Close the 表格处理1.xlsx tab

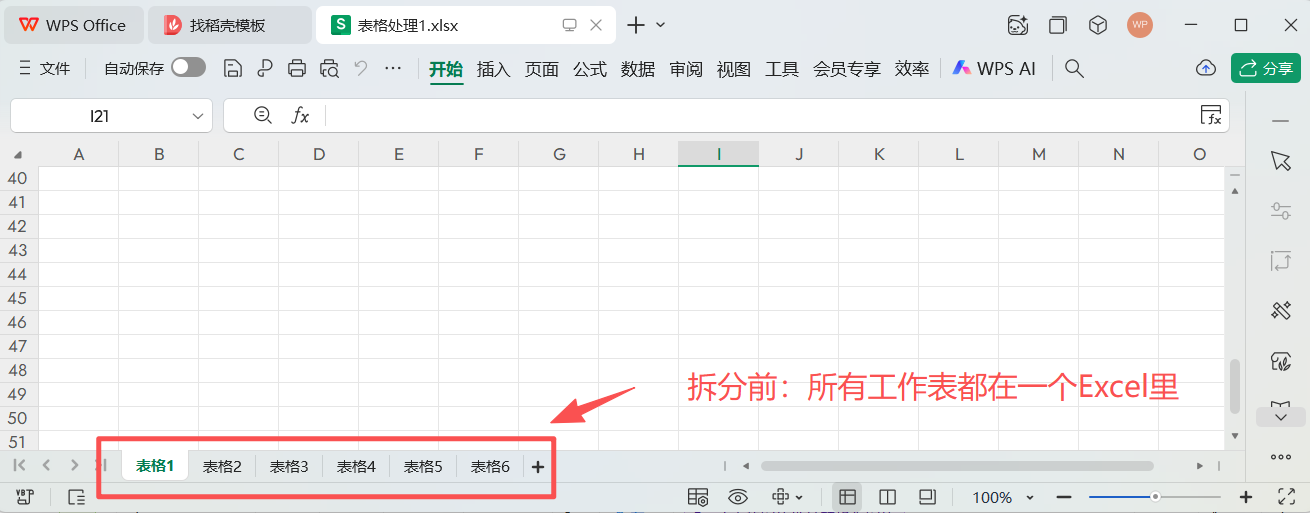click(597, 25)
